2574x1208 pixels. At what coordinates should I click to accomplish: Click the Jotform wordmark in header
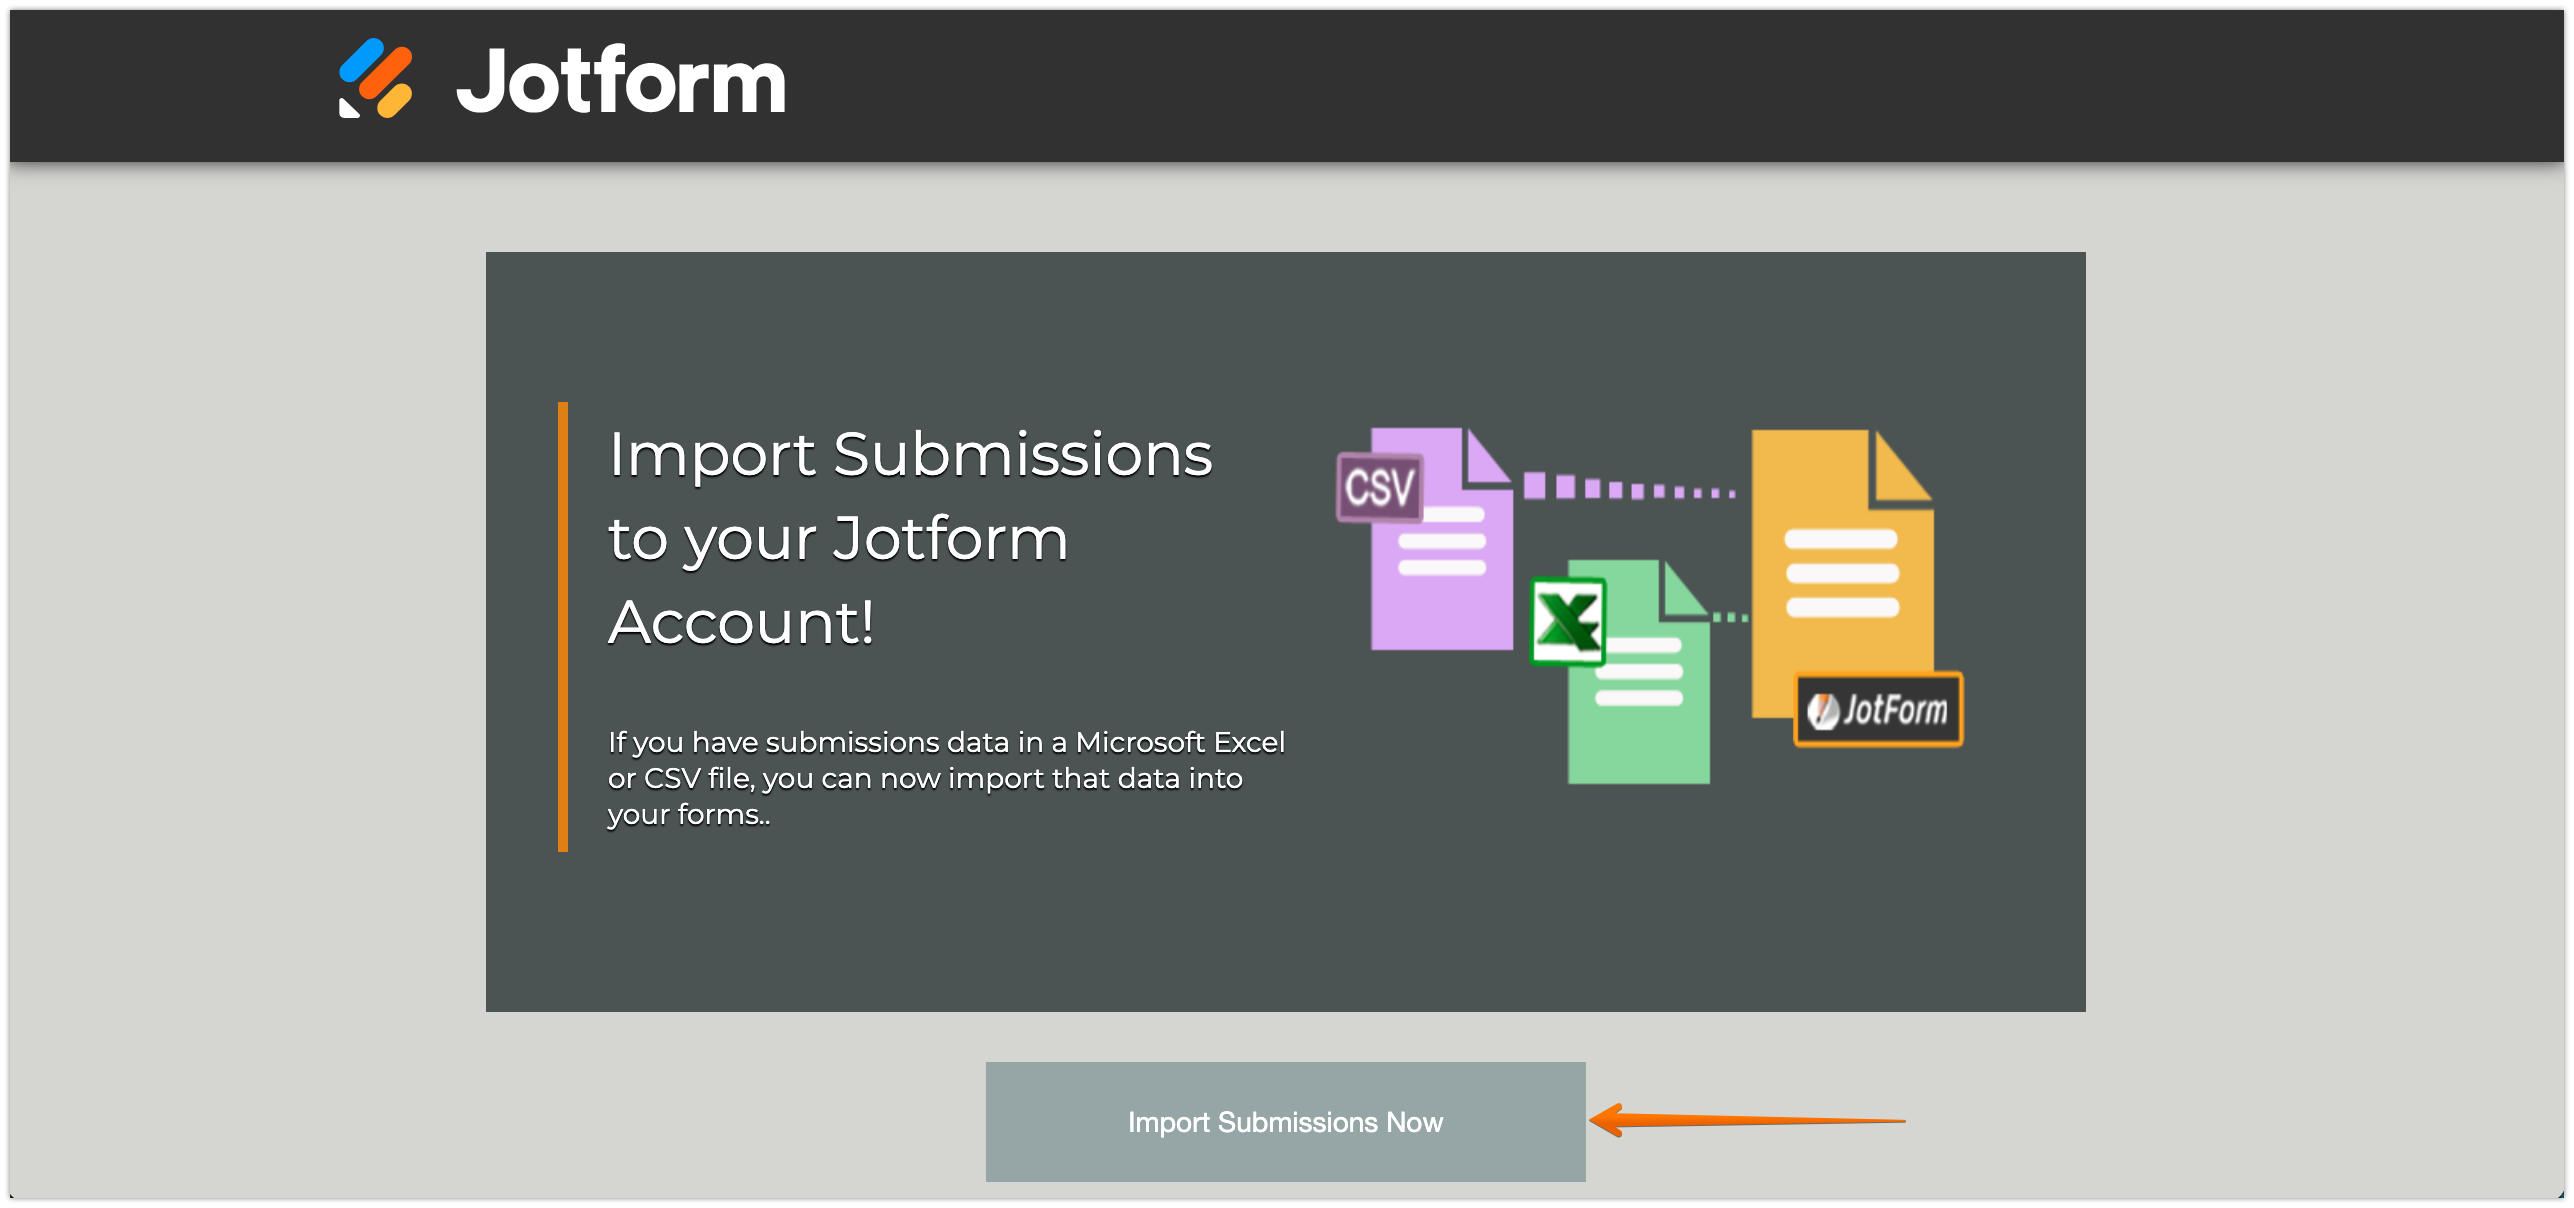(x=620, y=81)
